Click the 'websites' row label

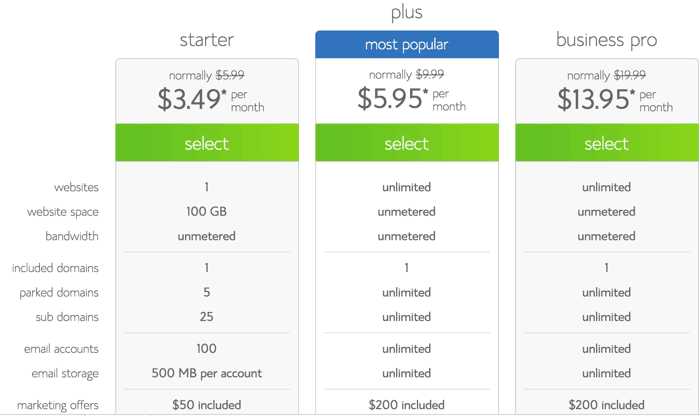pyautogui.click(x=76, y=187)
